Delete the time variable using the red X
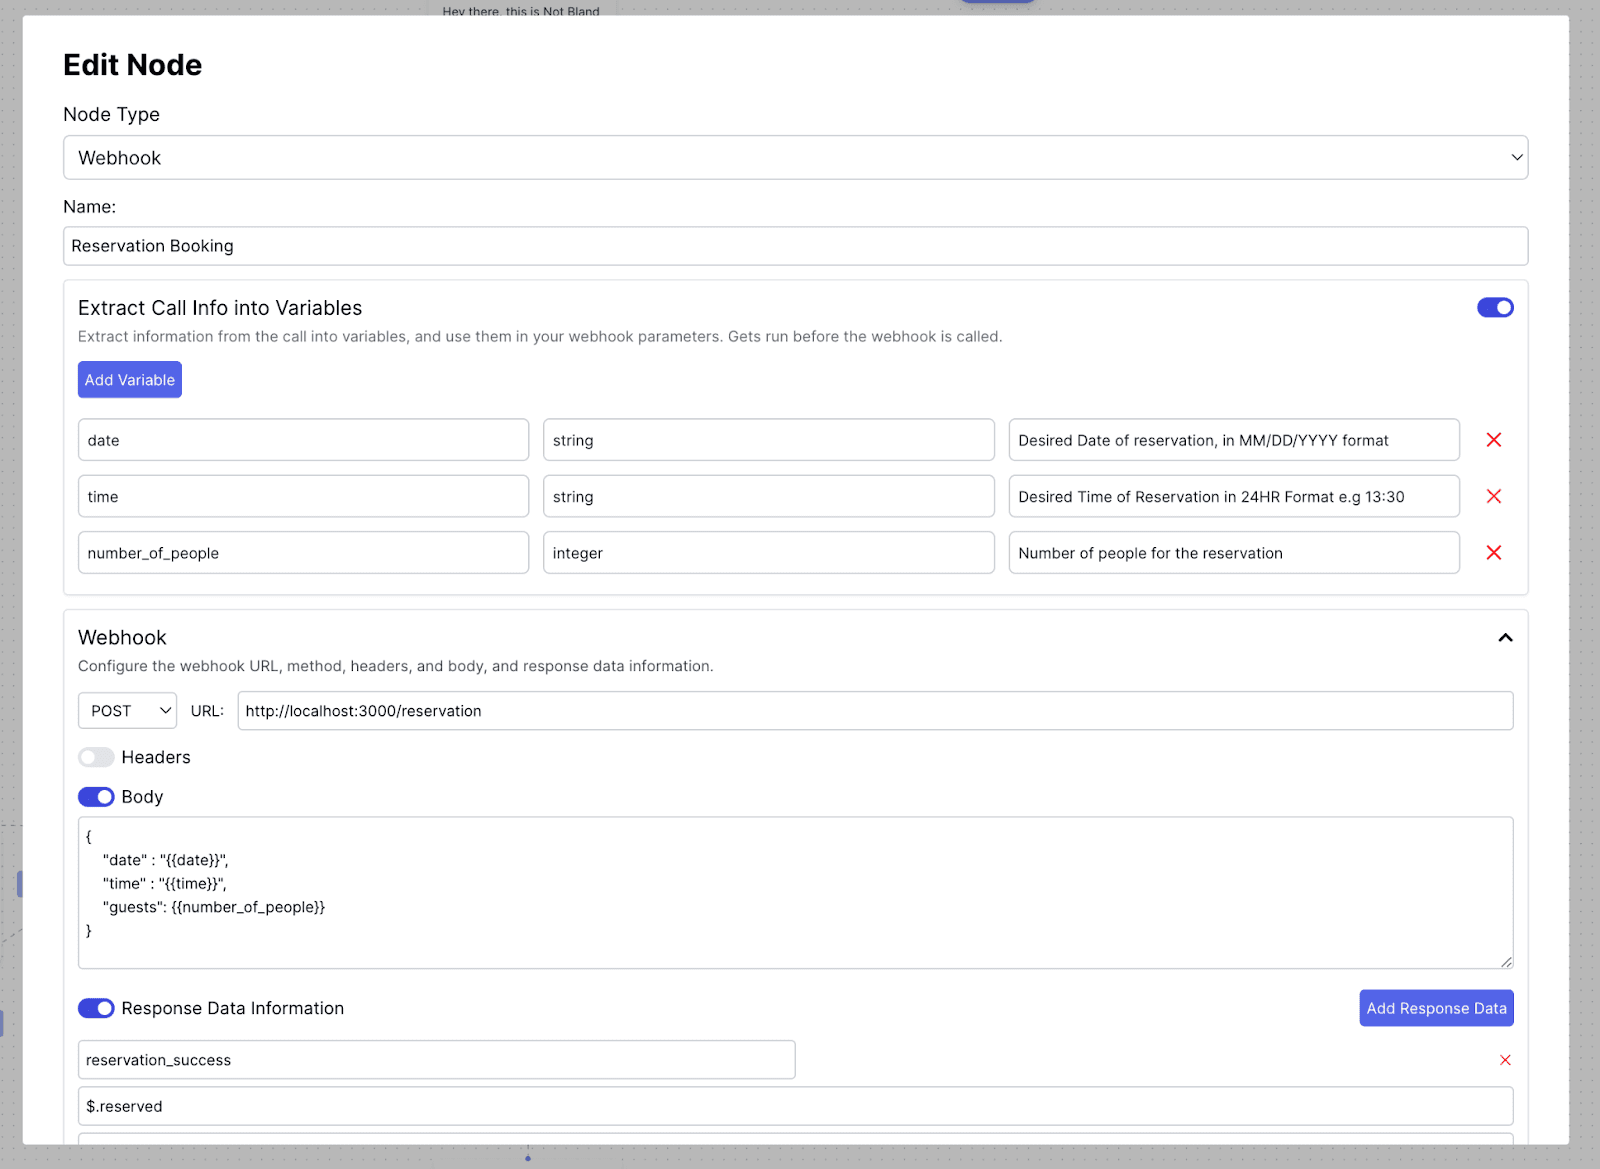Screen dimensions: 1600x1169 point(1494,496)
